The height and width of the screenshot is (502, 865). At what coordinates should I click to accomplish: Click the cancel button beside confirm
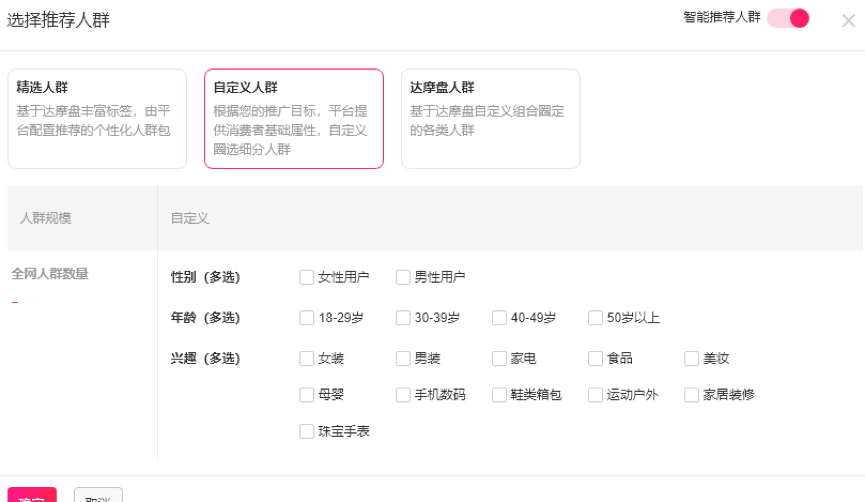click(x=98, y=495)
